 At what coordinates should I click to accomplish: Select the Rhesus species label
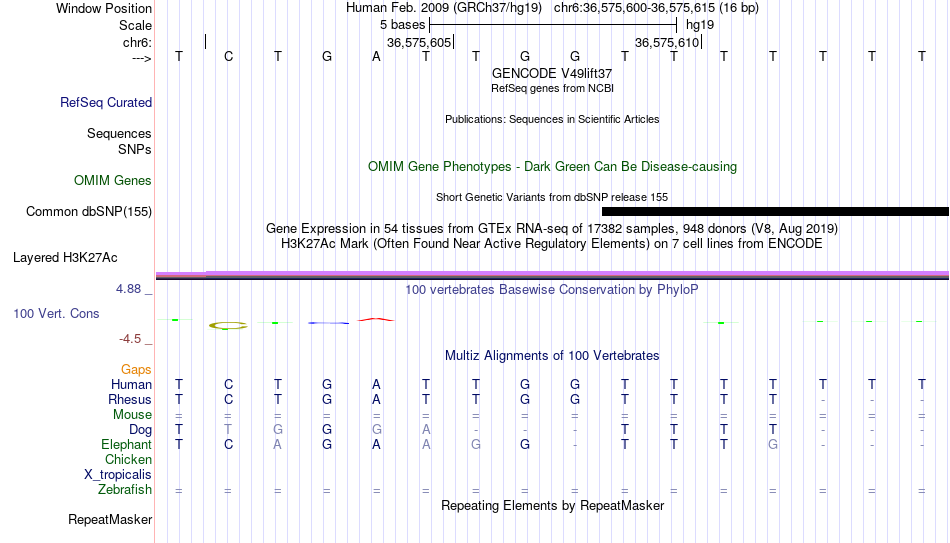click(130, 400)
